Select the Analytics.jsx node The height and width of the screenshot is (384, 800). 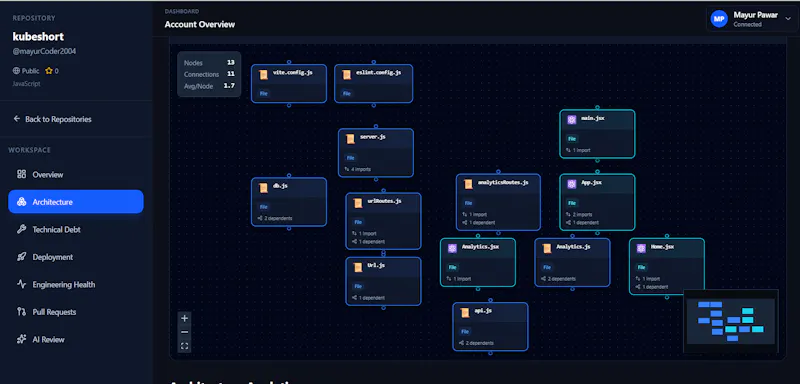pyautogui.click(x=478, y=263)
